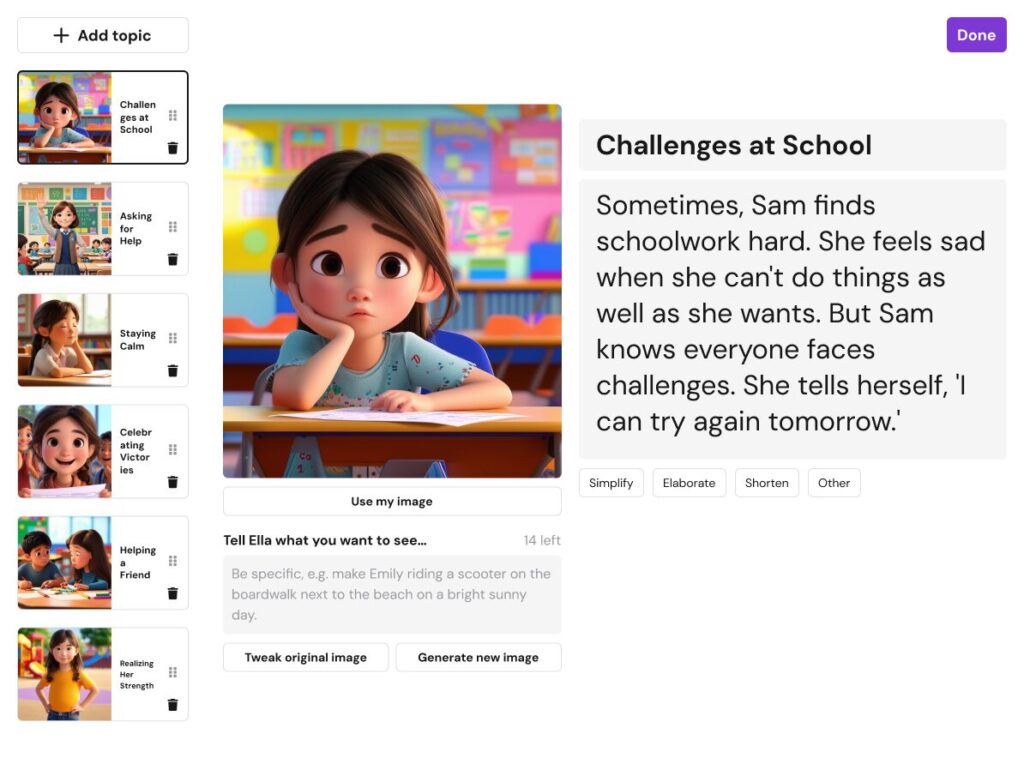Delete the "Asking for Help" topic
Screen dimensions: 1024x776
click(x=173, y=259)
